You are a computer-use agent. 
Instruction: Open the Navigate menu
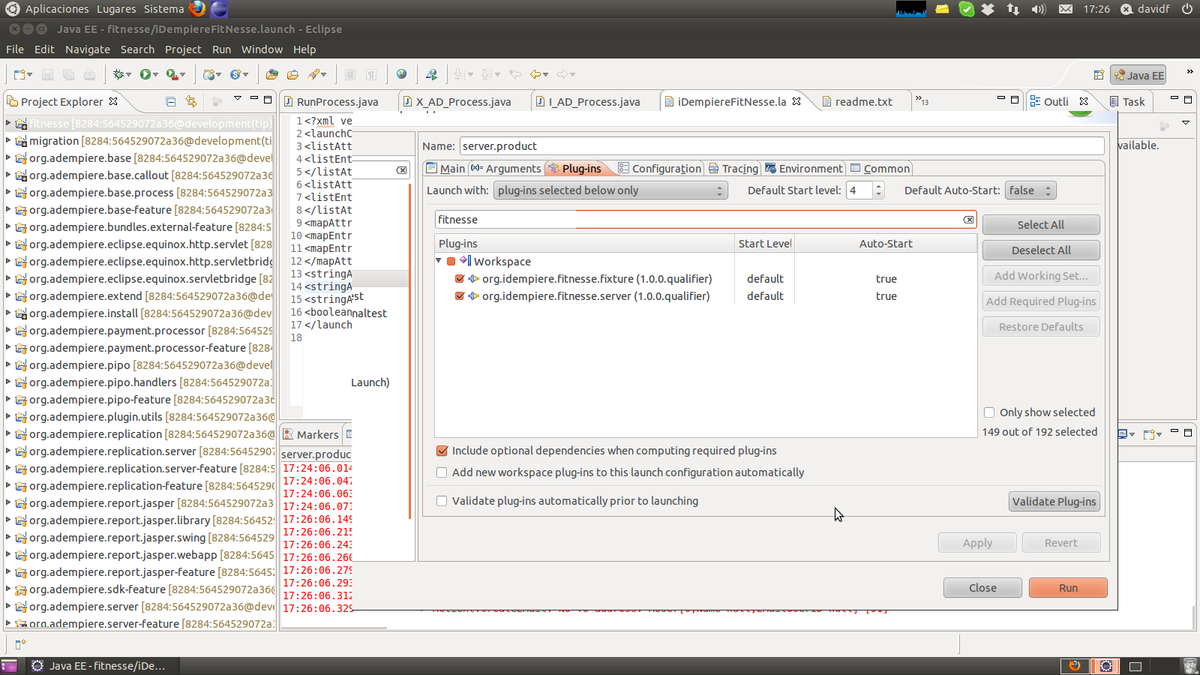coord(87,49)
